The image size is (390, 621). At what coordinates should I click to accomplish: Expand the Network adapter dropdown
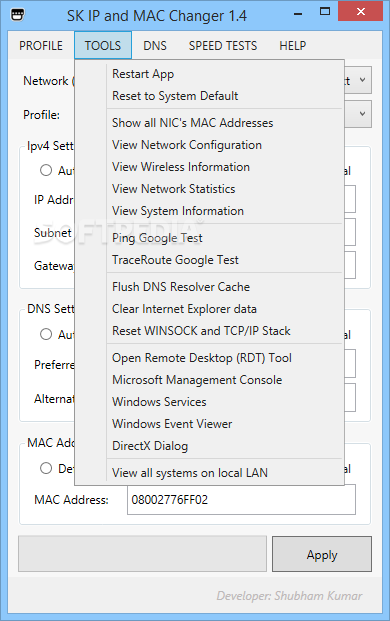pyautogui.click(x=362, y=80)
